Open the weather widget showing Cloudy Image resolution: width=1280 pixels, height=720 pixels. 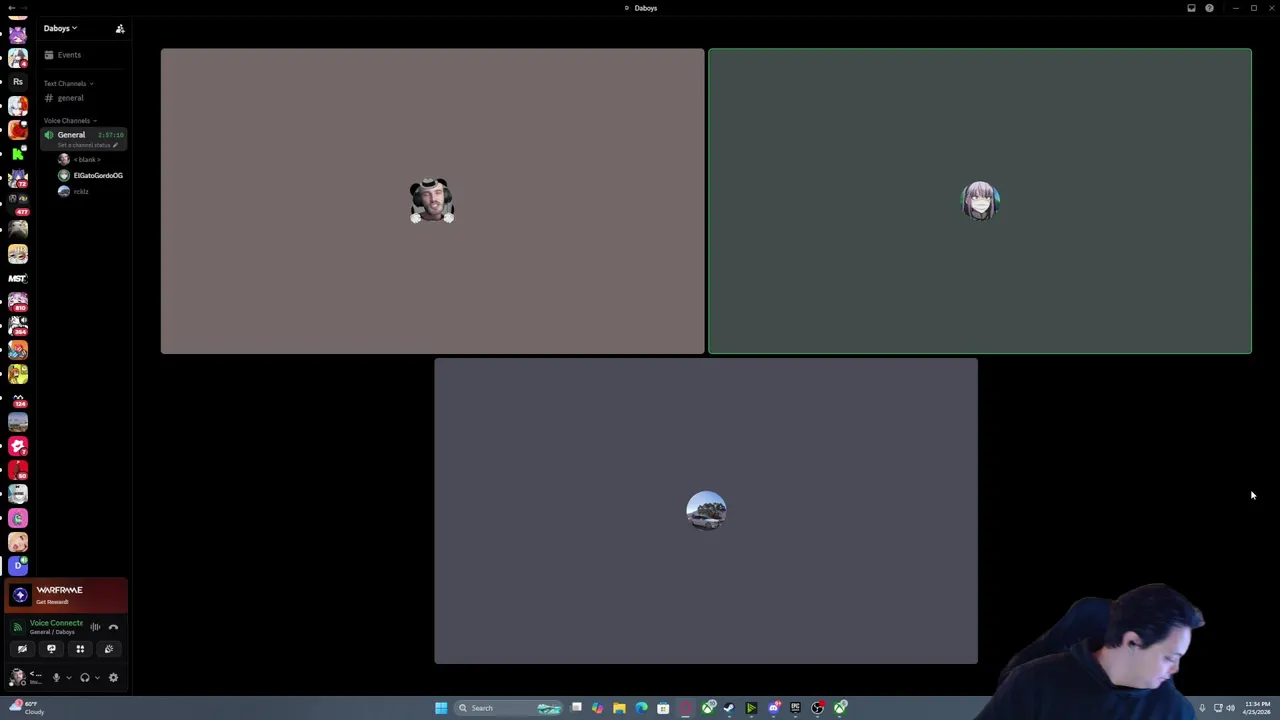pos(27,707)
